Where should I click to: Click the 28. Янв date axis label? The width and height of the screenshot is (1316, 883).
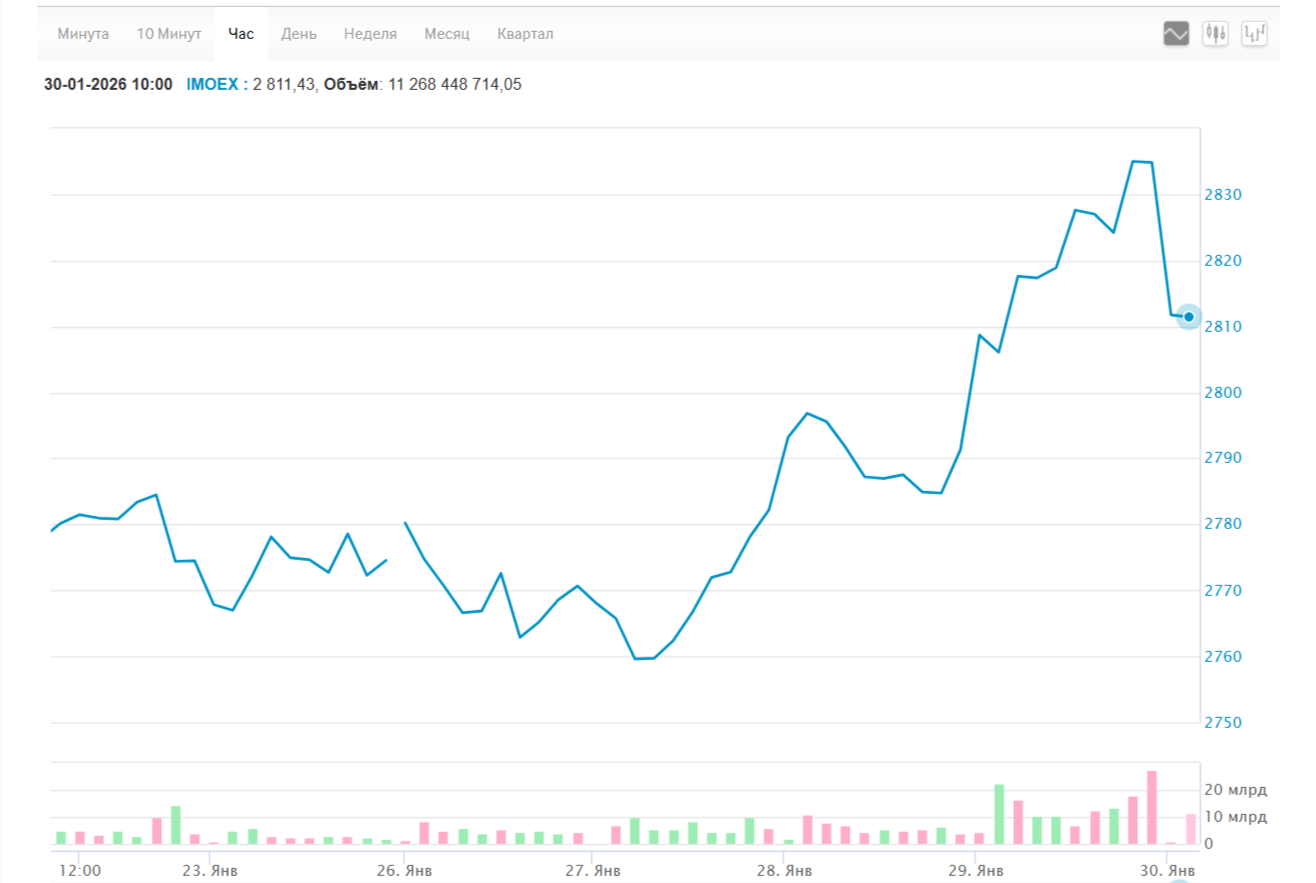click(x=784, y=870)
